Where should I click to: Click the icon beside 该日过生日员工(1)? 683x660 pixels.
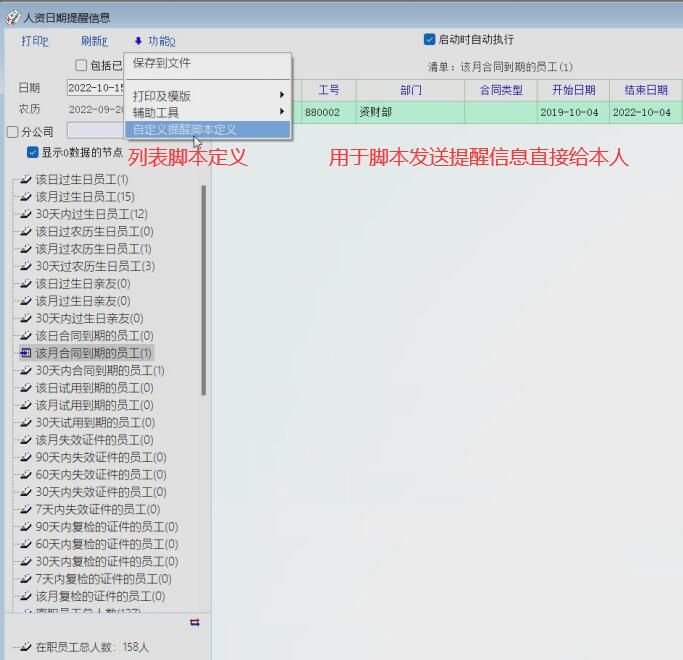[x=26, y=180]
